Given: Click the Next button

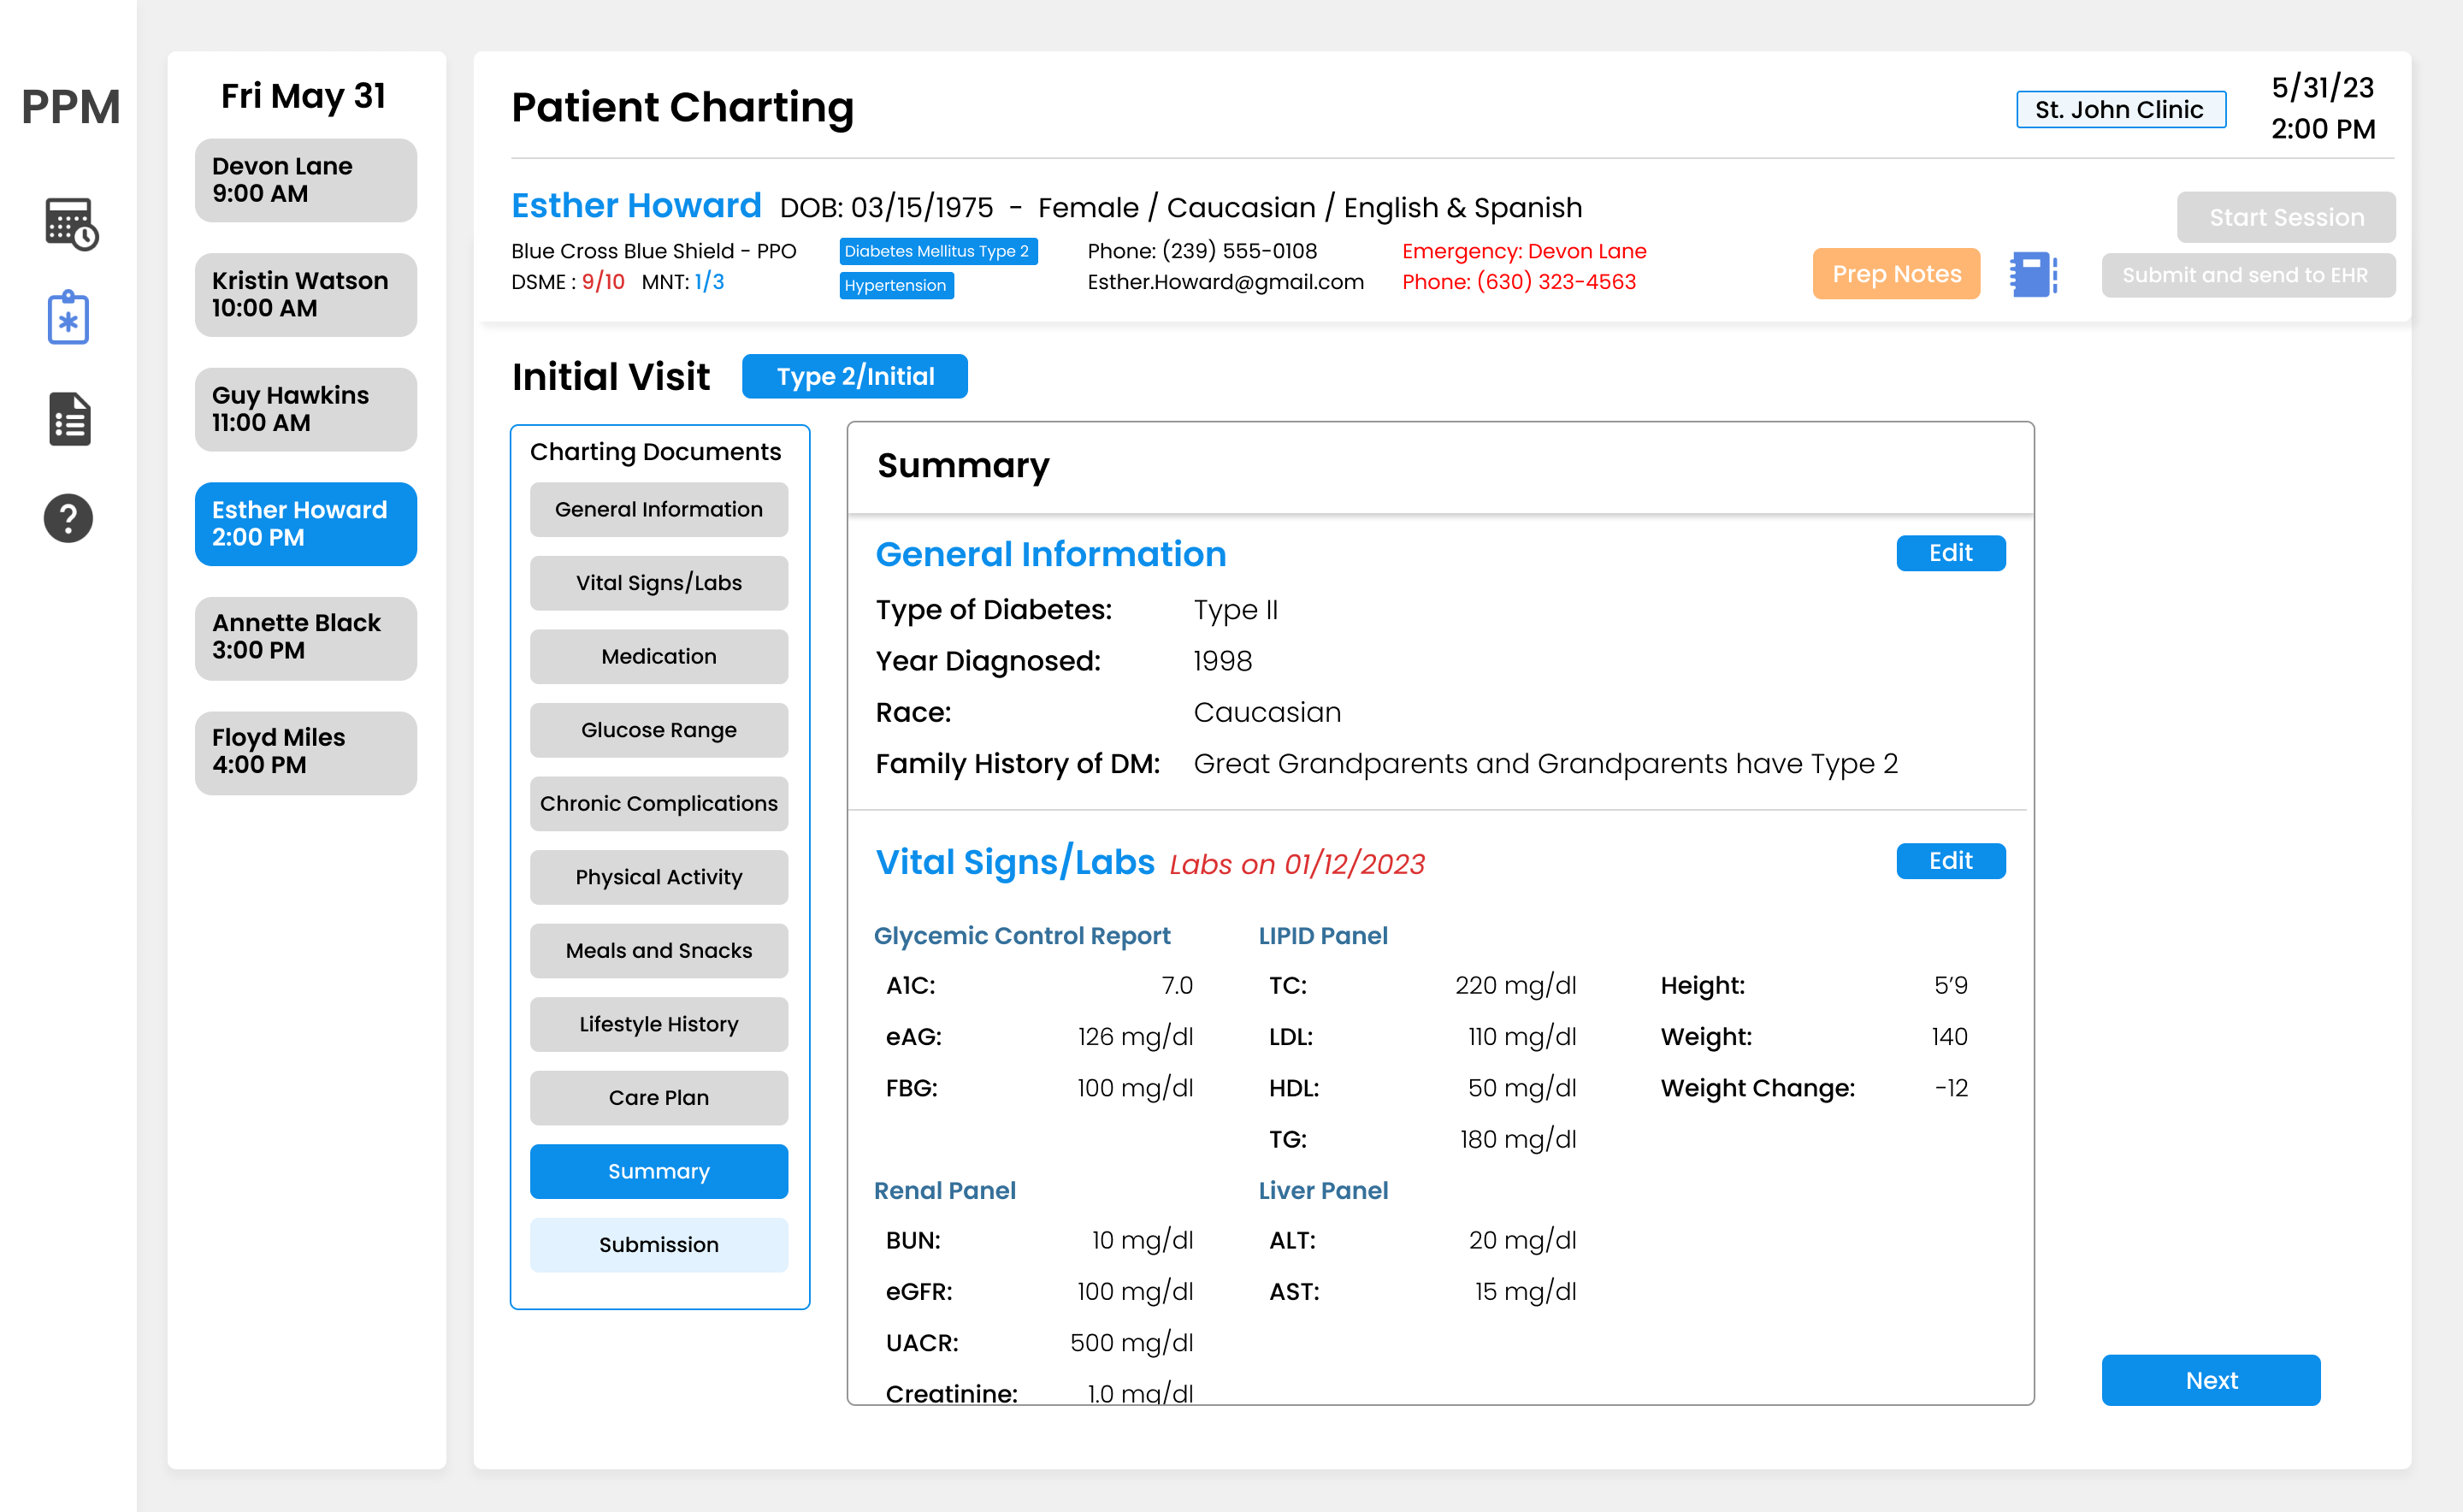Looking at the screenshot, I should 2210,1380.
